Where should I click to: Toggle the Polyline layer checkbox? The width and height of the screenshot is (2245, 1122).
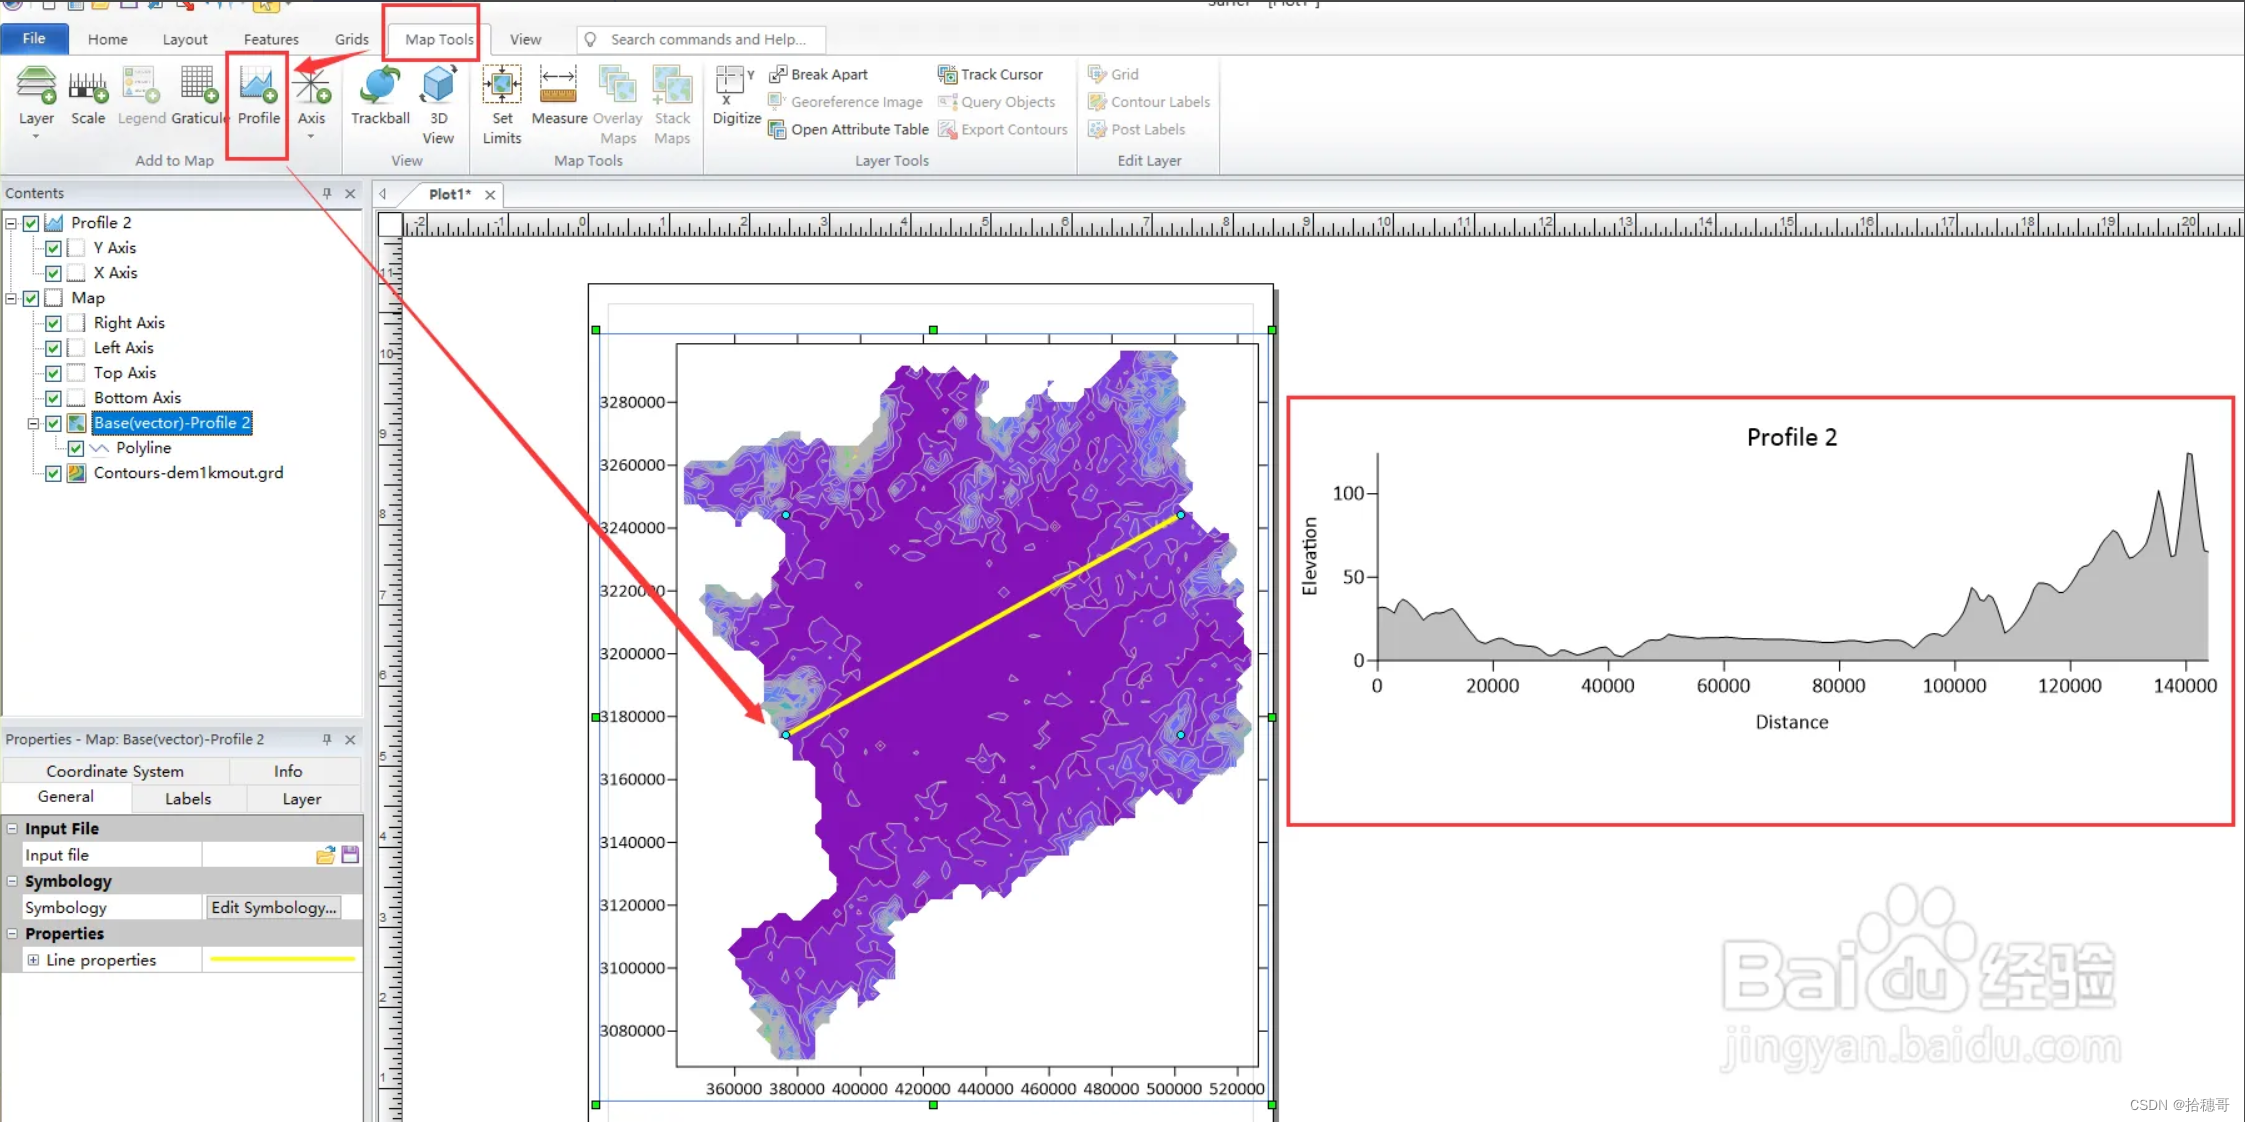pyautogui.click(x=76, y=448)
